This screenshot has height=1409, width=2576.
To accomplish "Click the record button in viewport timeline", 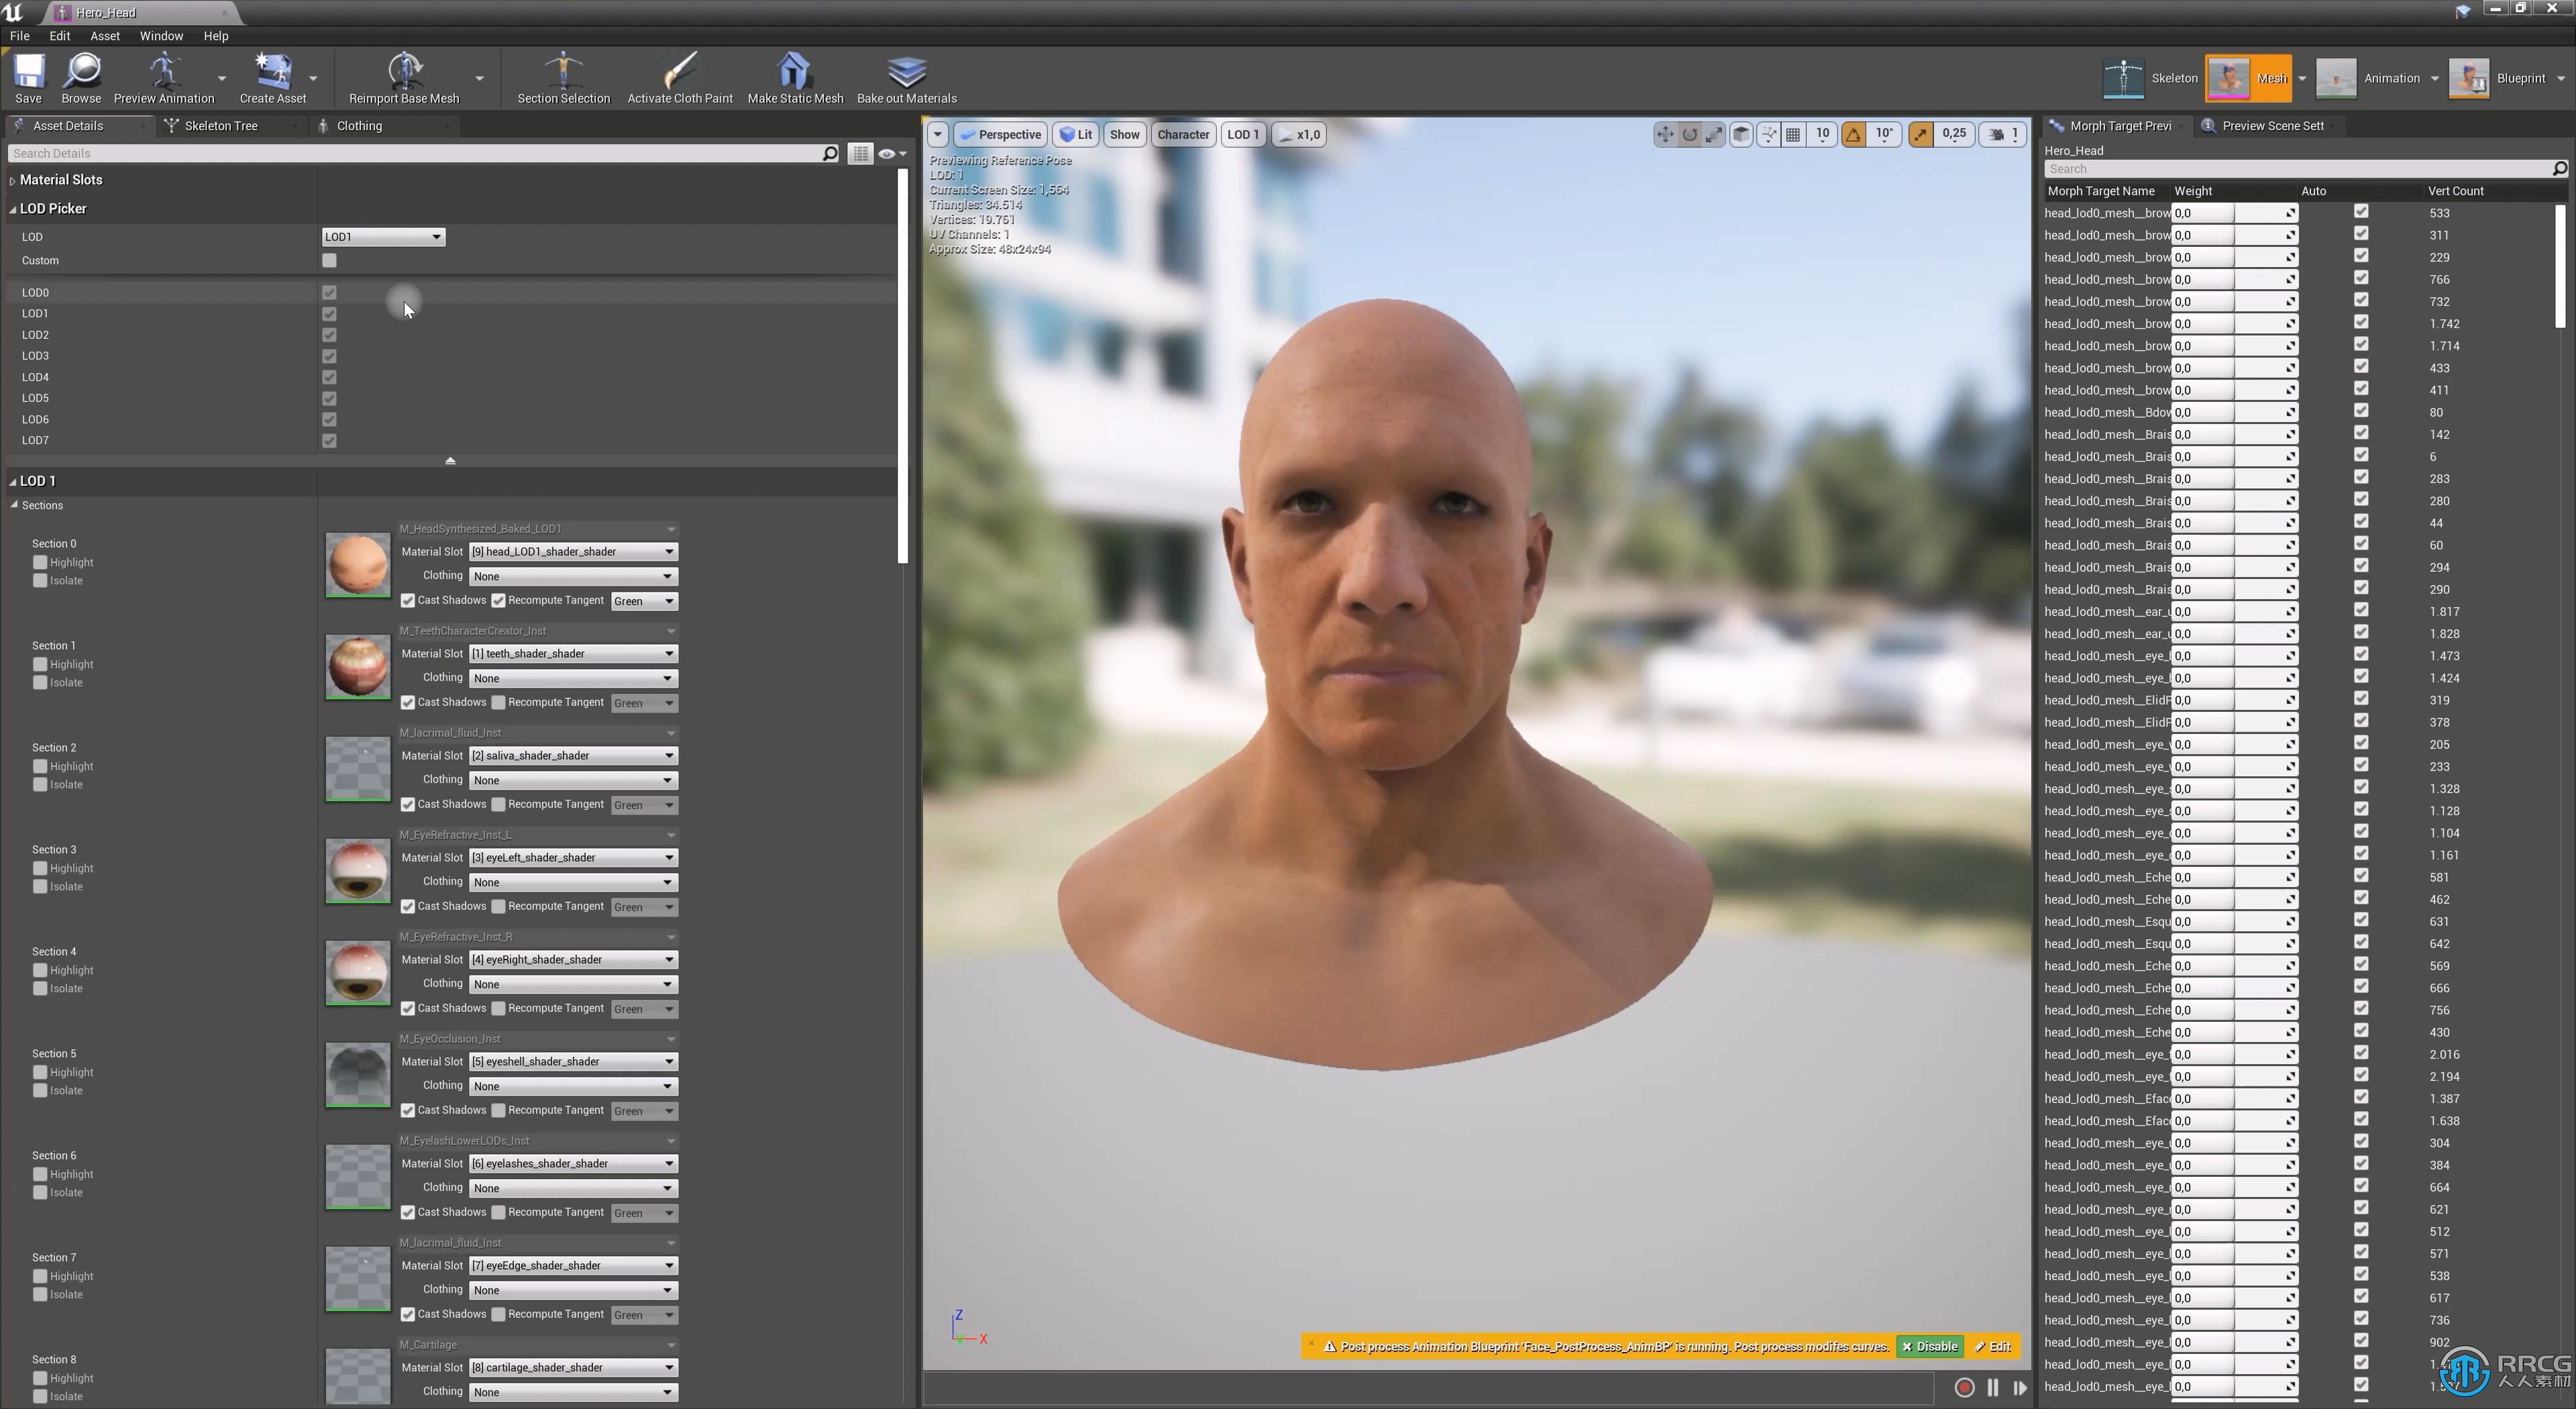I will tap(1964, 1387).
